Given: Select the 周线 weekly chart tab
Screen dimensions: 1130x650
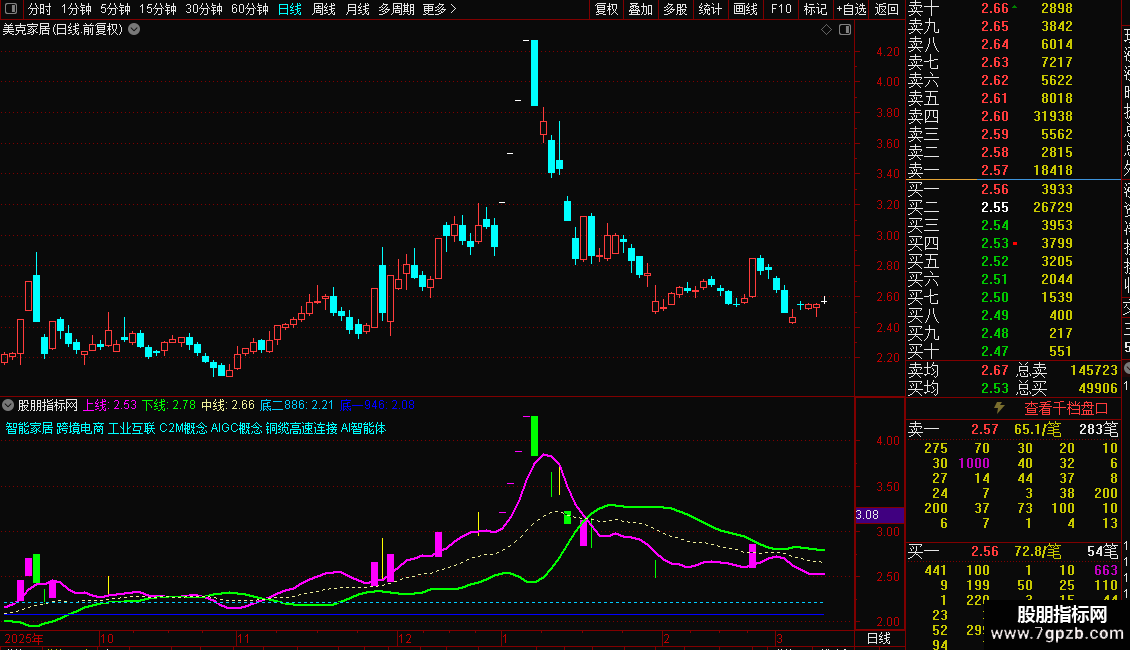Looking at the screenshot, I should tap(324, 9).
